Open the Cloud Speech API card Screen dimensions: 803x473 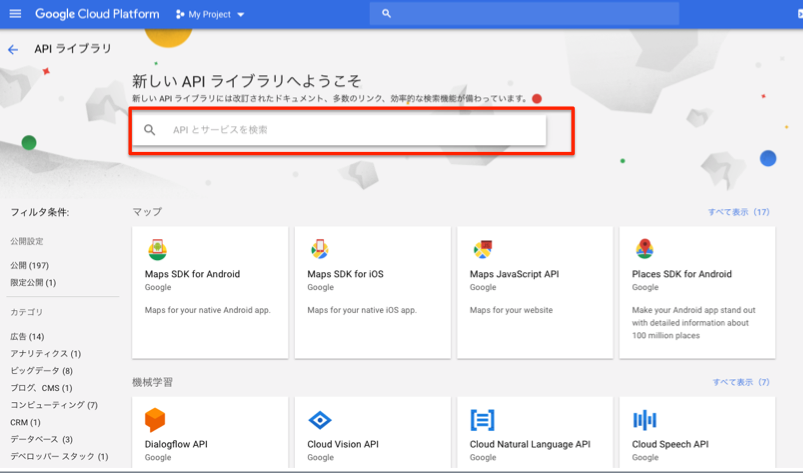[x=697, y=433]
